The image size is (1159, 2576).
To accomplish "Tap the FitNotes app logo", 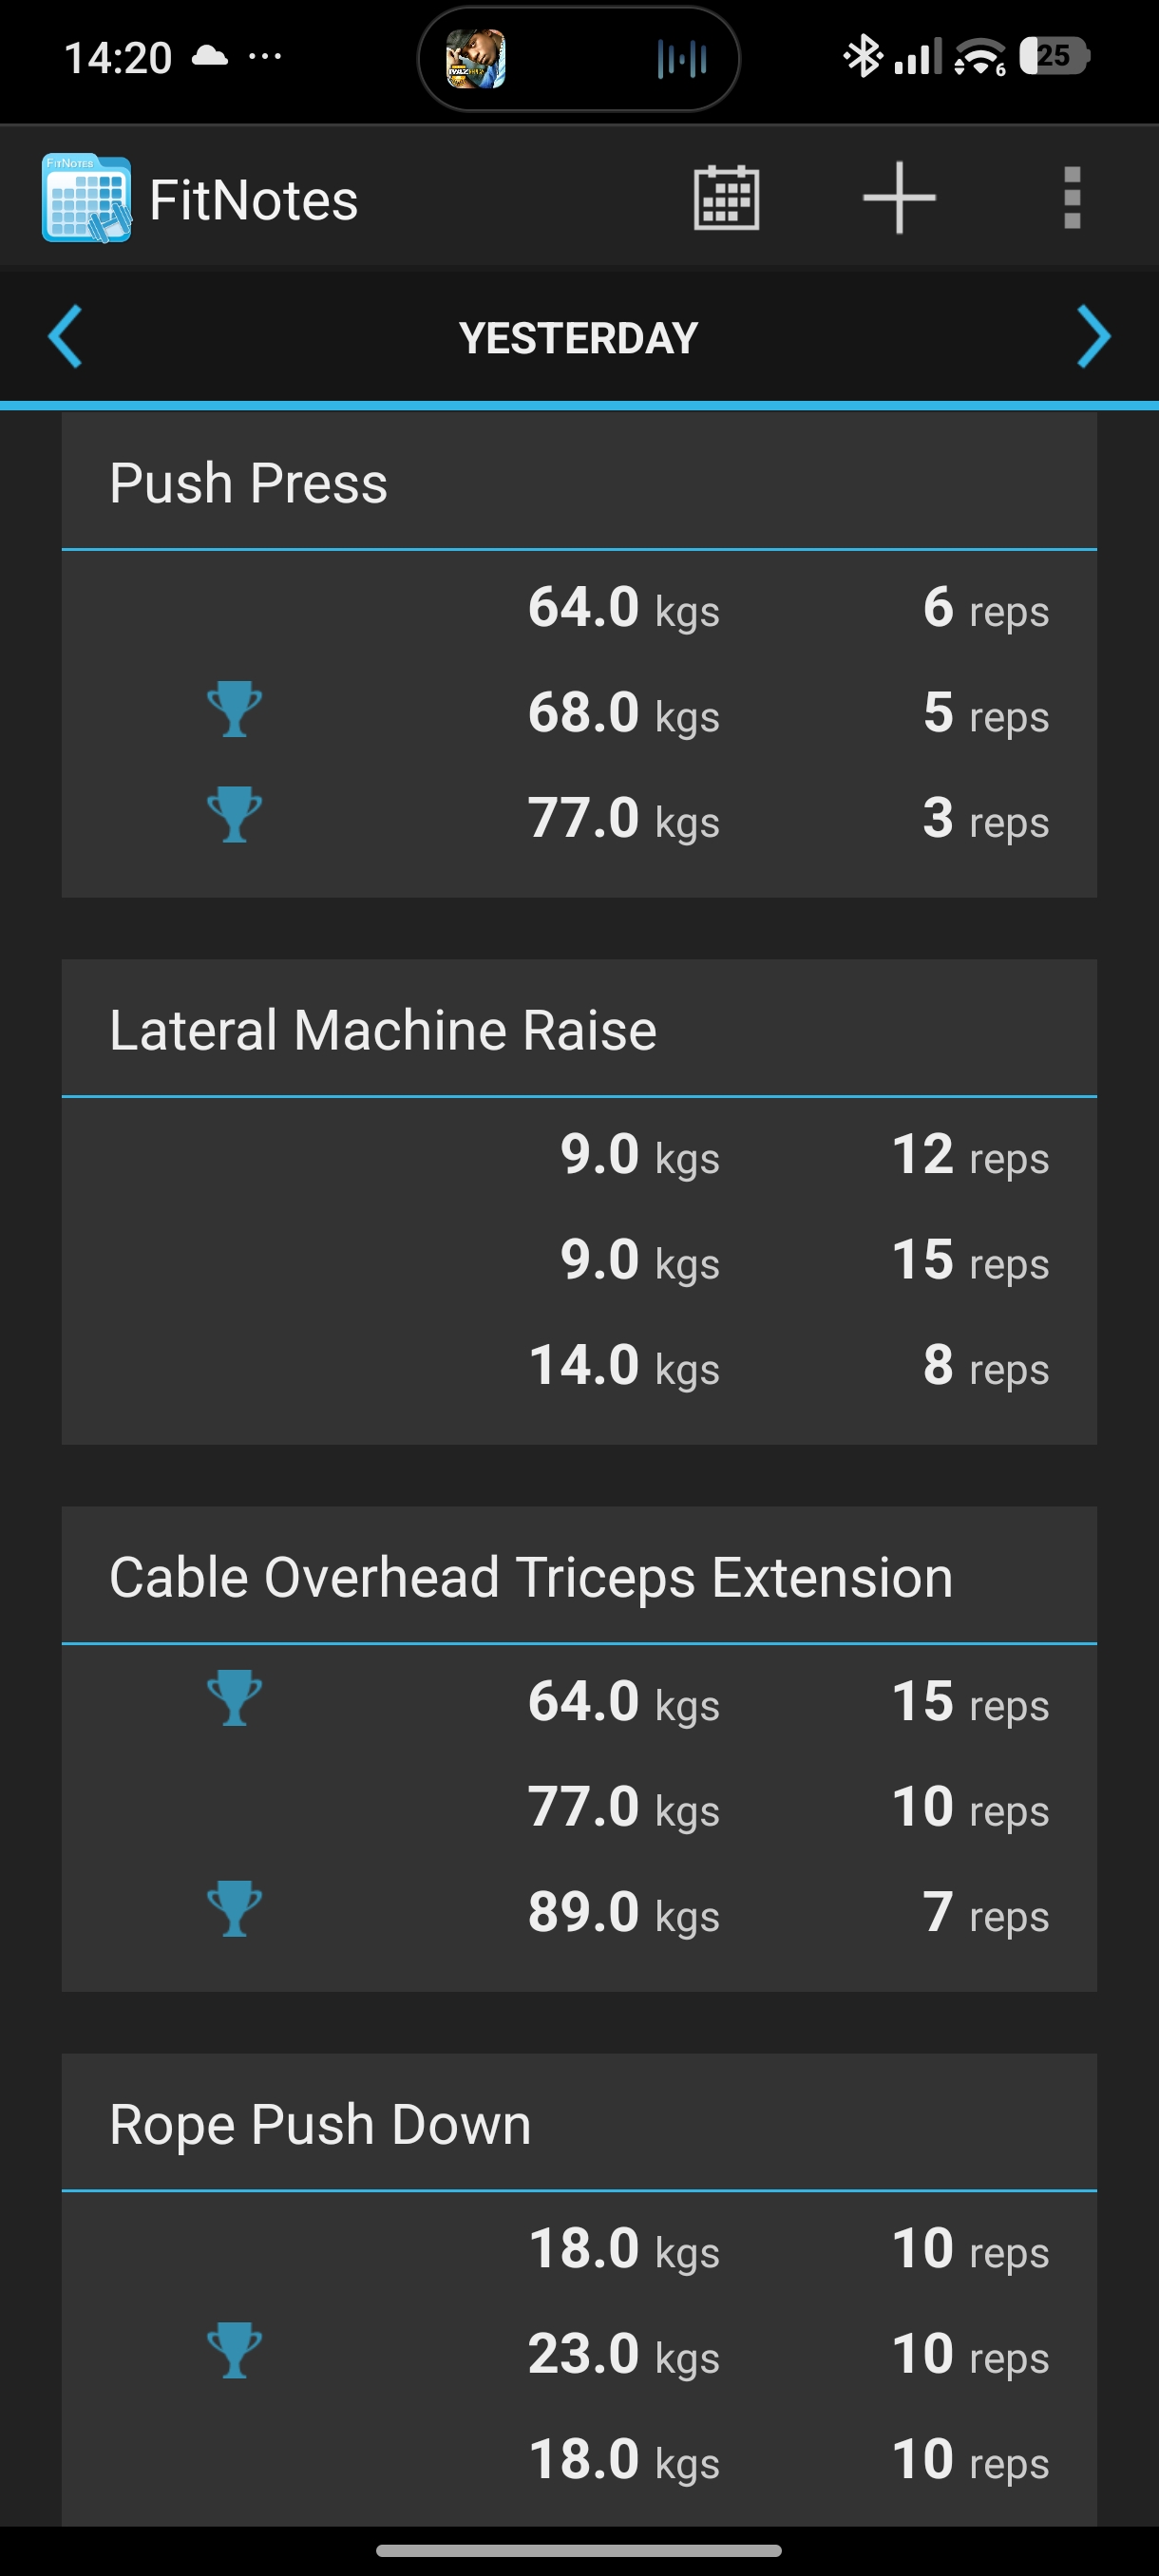I will point(86,198).
